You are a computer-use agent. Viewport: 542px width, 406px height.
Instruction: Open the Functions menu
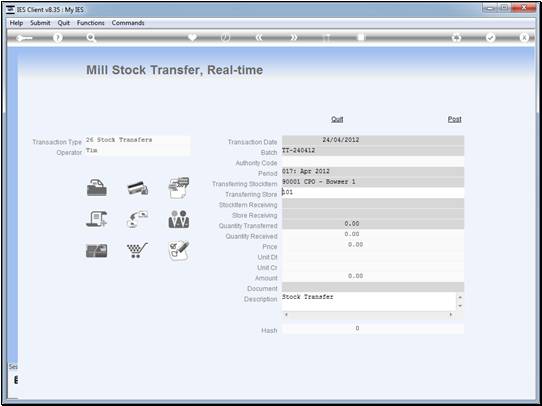91,23
